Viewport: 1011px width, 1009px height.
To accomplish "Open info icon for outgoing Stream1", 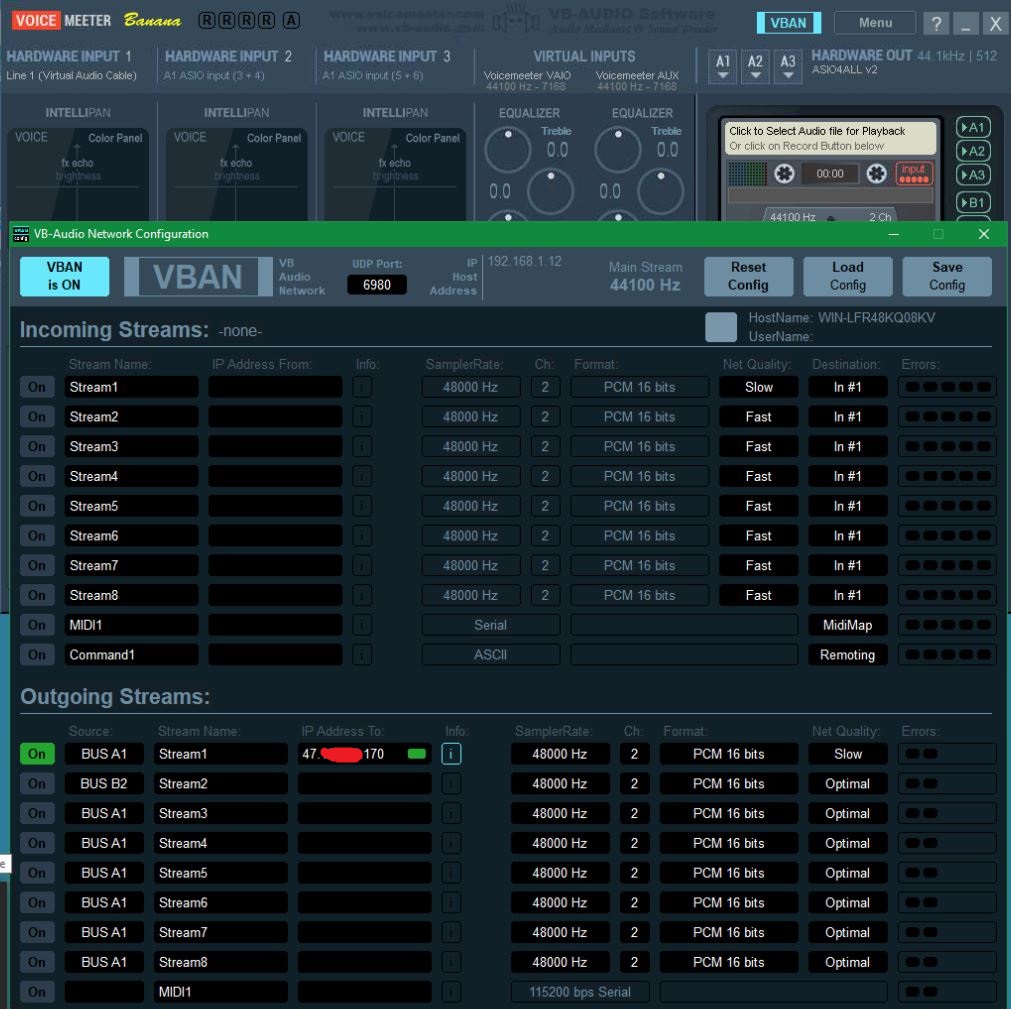I will click(451, 754).
